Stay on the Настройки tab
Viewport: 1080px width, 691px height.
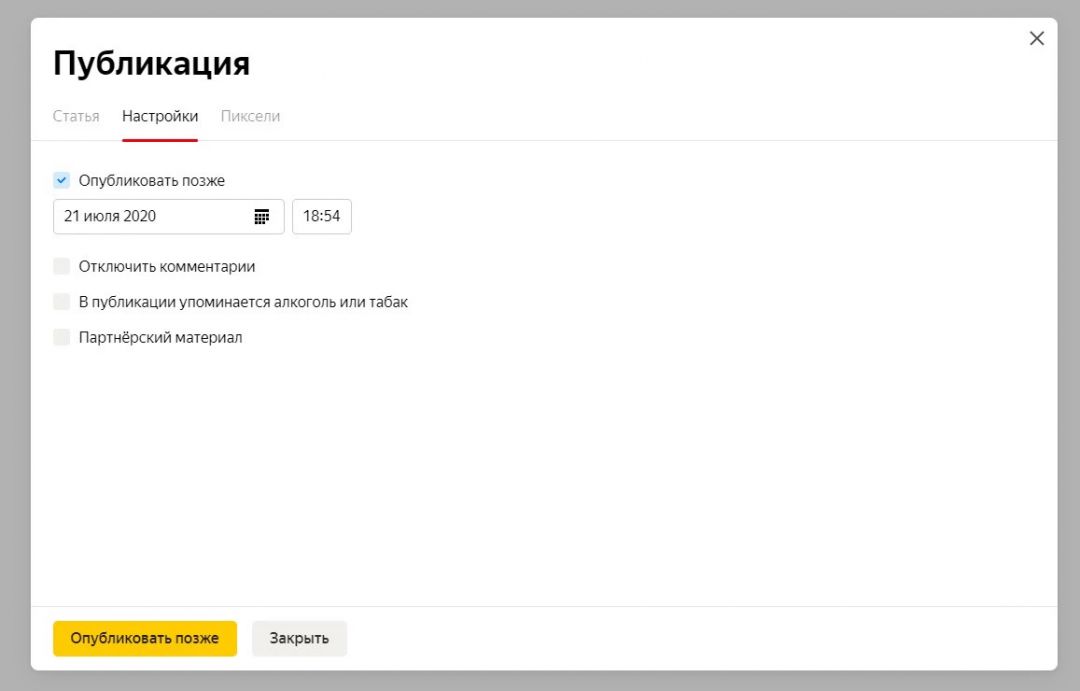pos(159,116)
